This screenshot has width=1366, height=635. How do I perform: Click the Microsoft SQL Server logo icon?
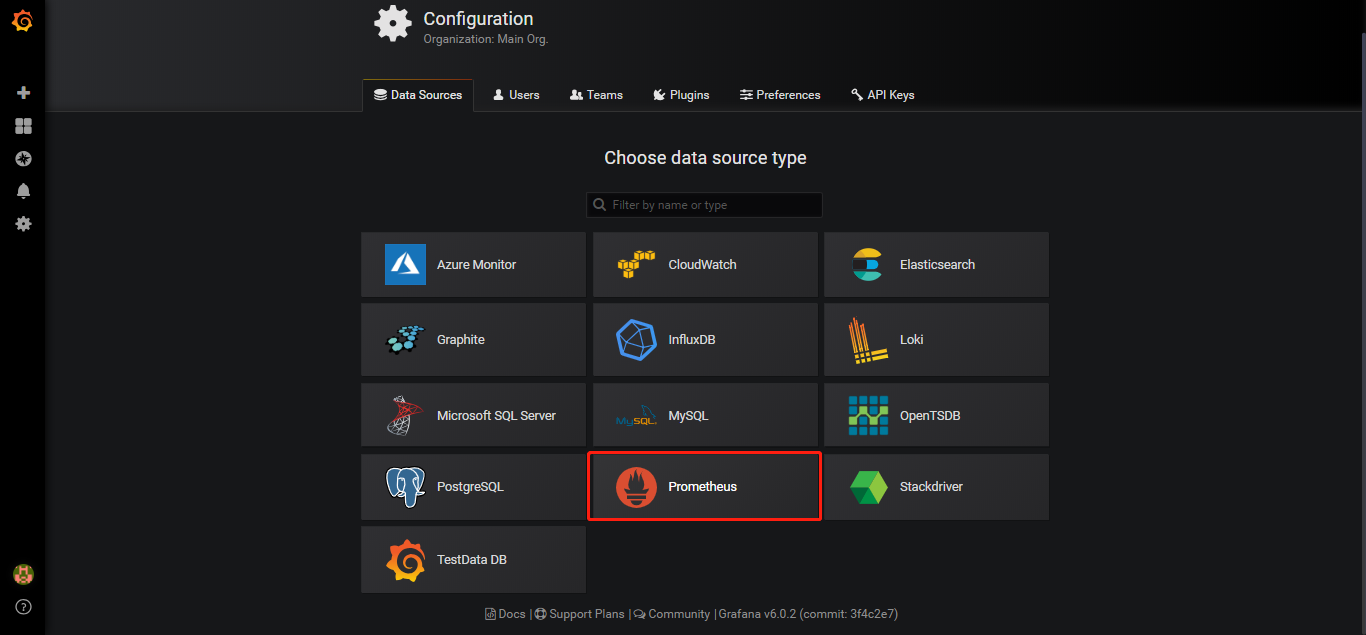(x=405, y=416)
